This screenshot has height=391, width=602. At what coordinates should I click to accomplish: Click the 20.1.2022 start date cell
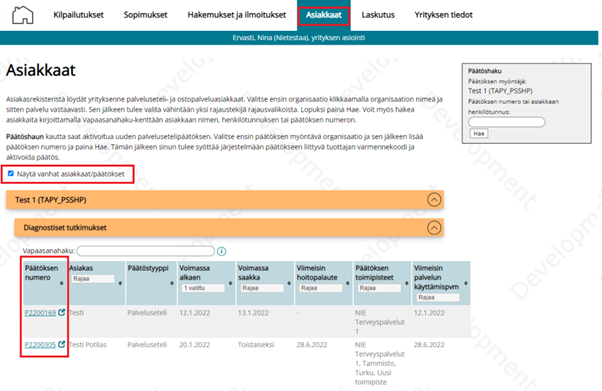point(195,345)
